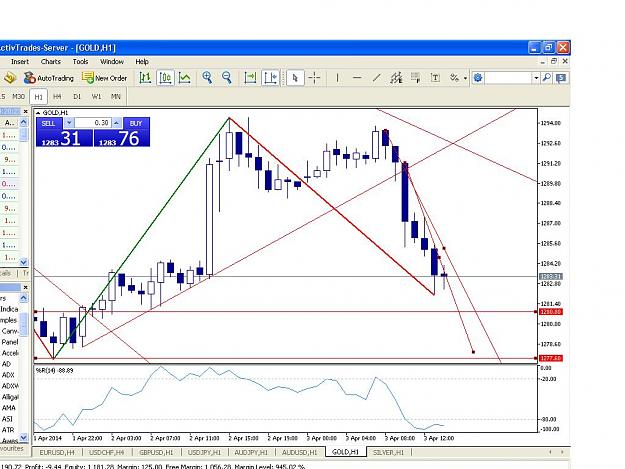
Task: Click the MQL5 community gear icon
Action: point(478,78)
